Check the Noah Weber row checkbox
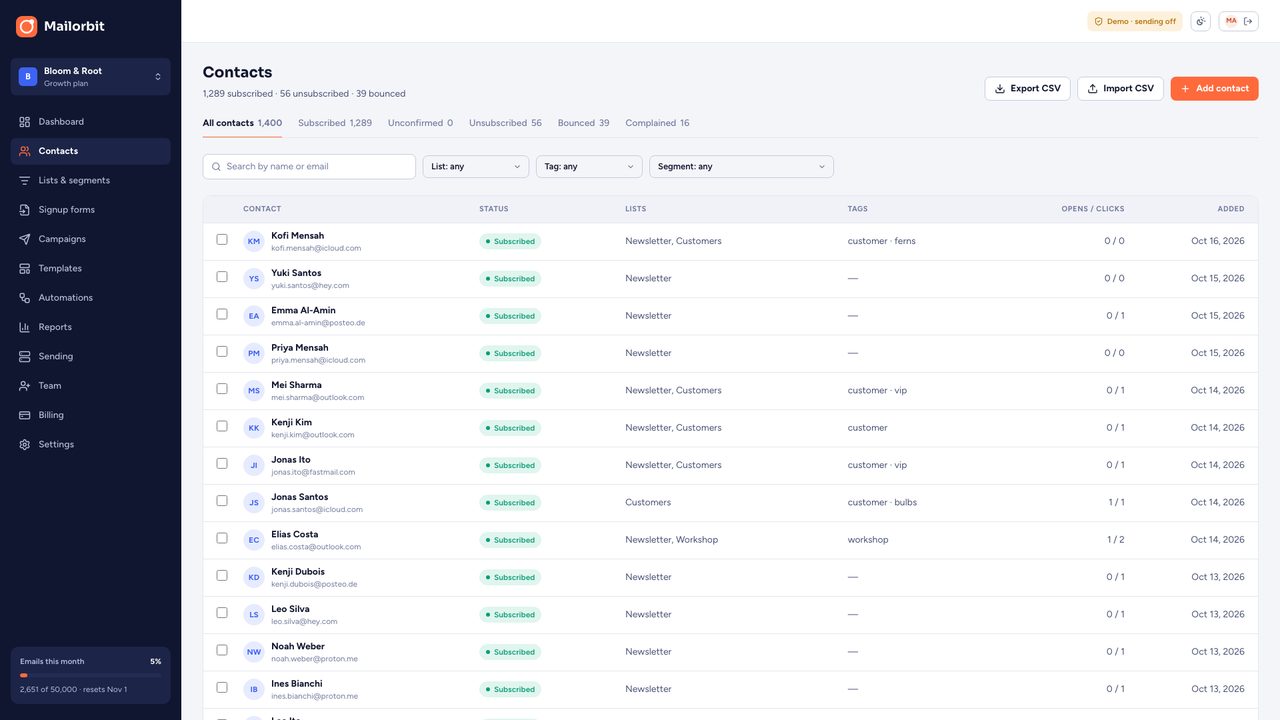 point(222,650)
